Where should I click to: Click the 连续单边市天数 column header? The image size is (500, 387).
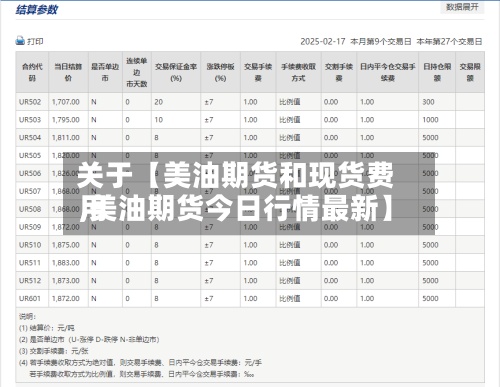tap(137, 72)
